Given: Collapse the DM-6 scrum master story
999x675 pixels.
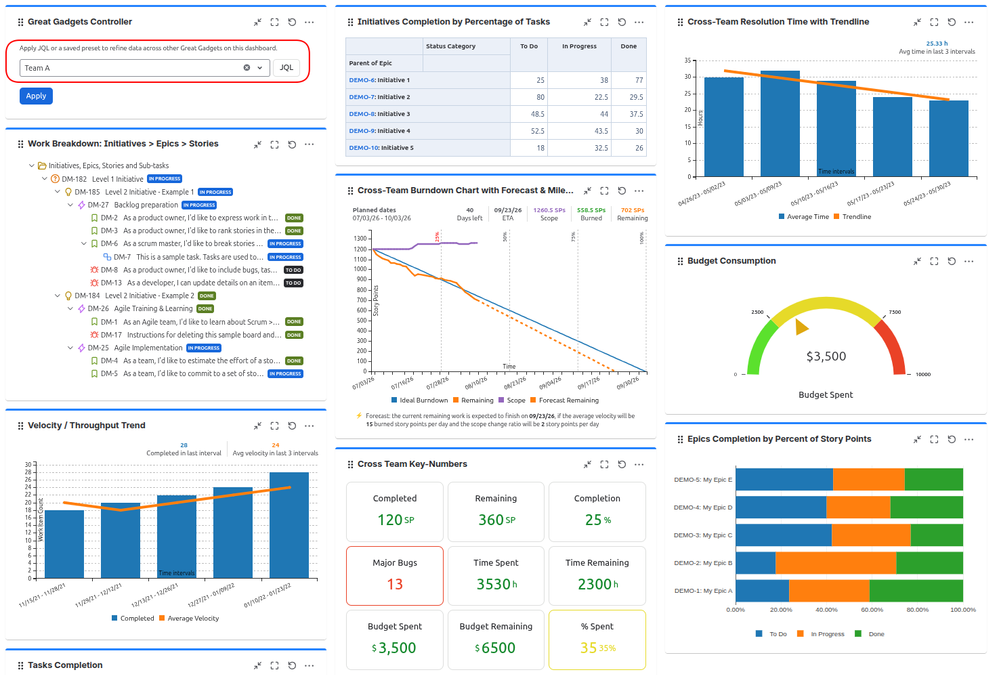Looking at the screenshot, I should click(x=83, y=243).
